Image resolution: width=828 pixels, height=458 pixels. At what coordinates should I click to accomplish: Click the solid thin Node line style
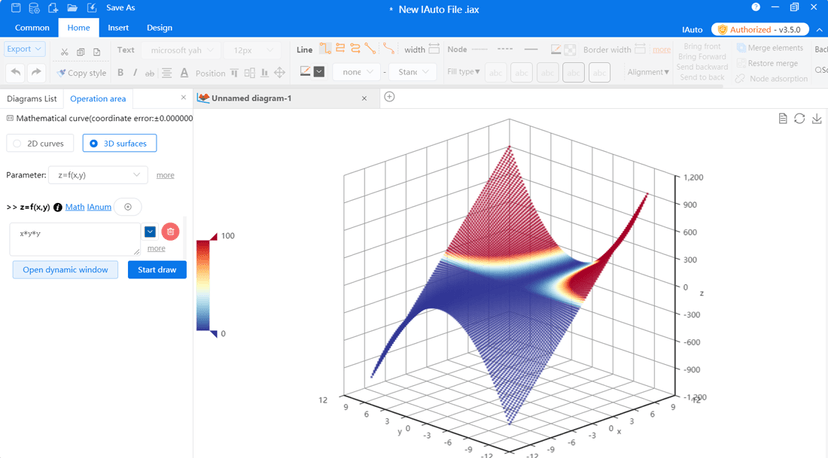[479, 49]
